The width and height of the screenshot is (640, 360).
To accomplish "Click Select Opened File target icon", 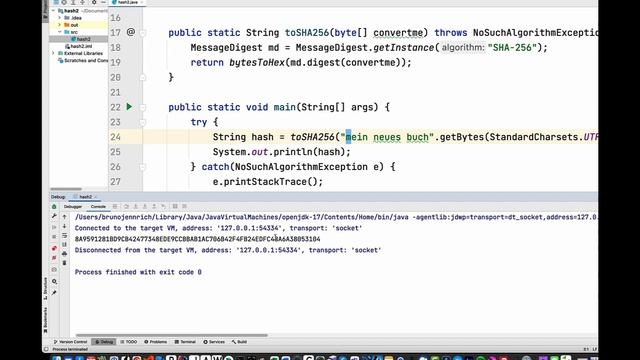I will point(64,2).
